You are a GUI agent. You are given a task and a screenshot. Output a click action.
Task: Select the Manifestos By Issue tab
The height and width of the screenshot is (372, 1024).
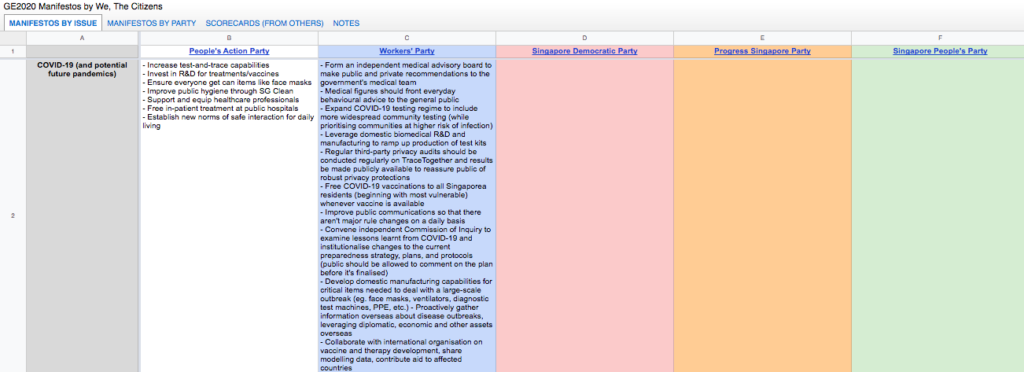(x=54, y=23)
